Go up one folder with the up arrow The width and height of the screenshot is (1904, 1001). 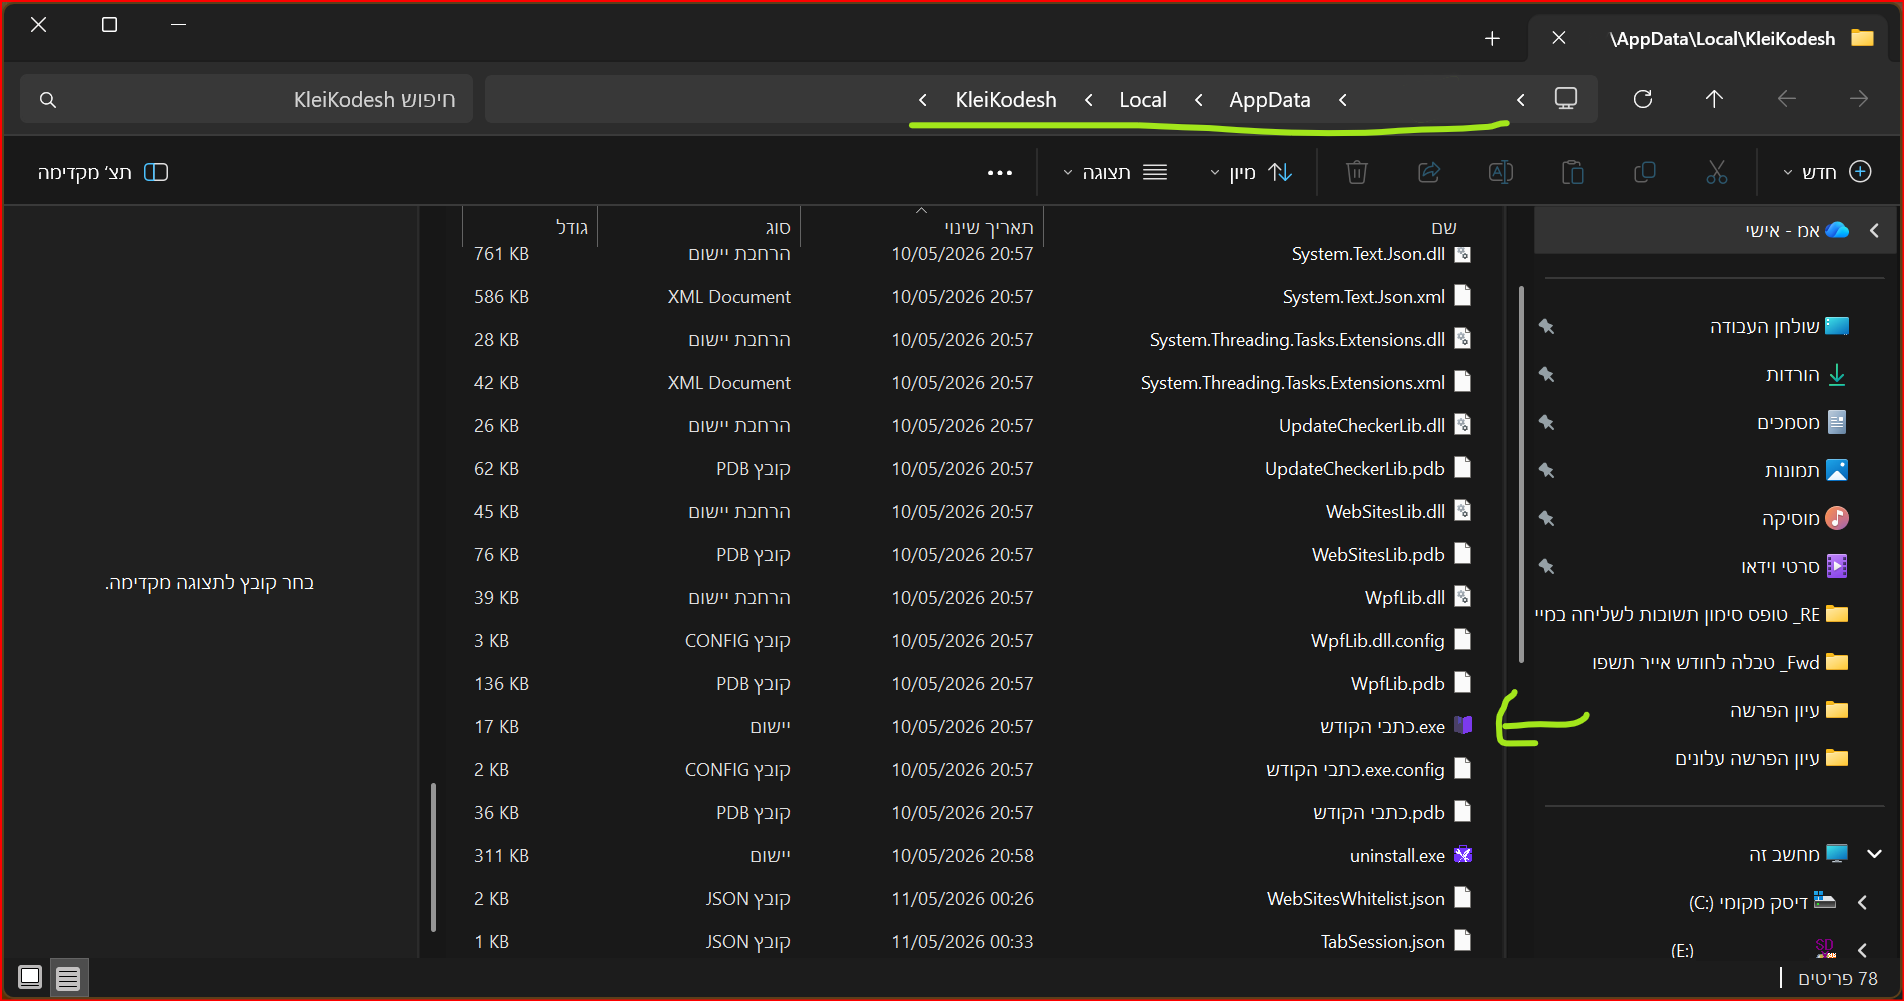(1714, 99)
